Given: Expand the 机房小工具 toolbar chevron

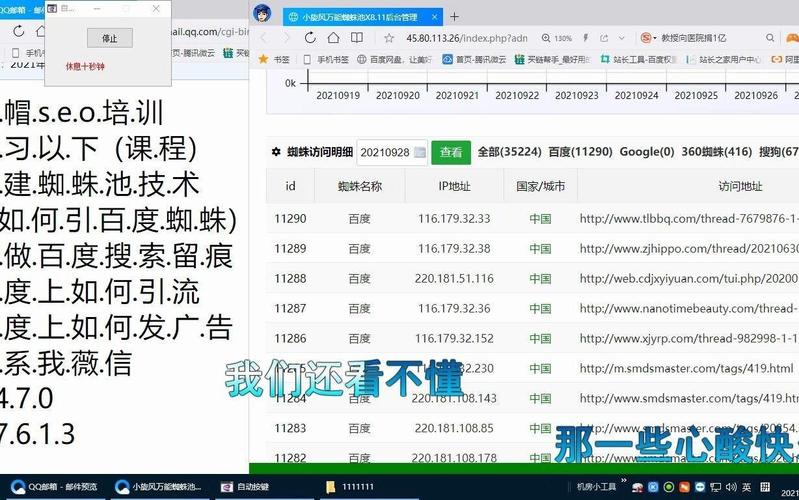Looking at the screenshot, I should 624,480.
